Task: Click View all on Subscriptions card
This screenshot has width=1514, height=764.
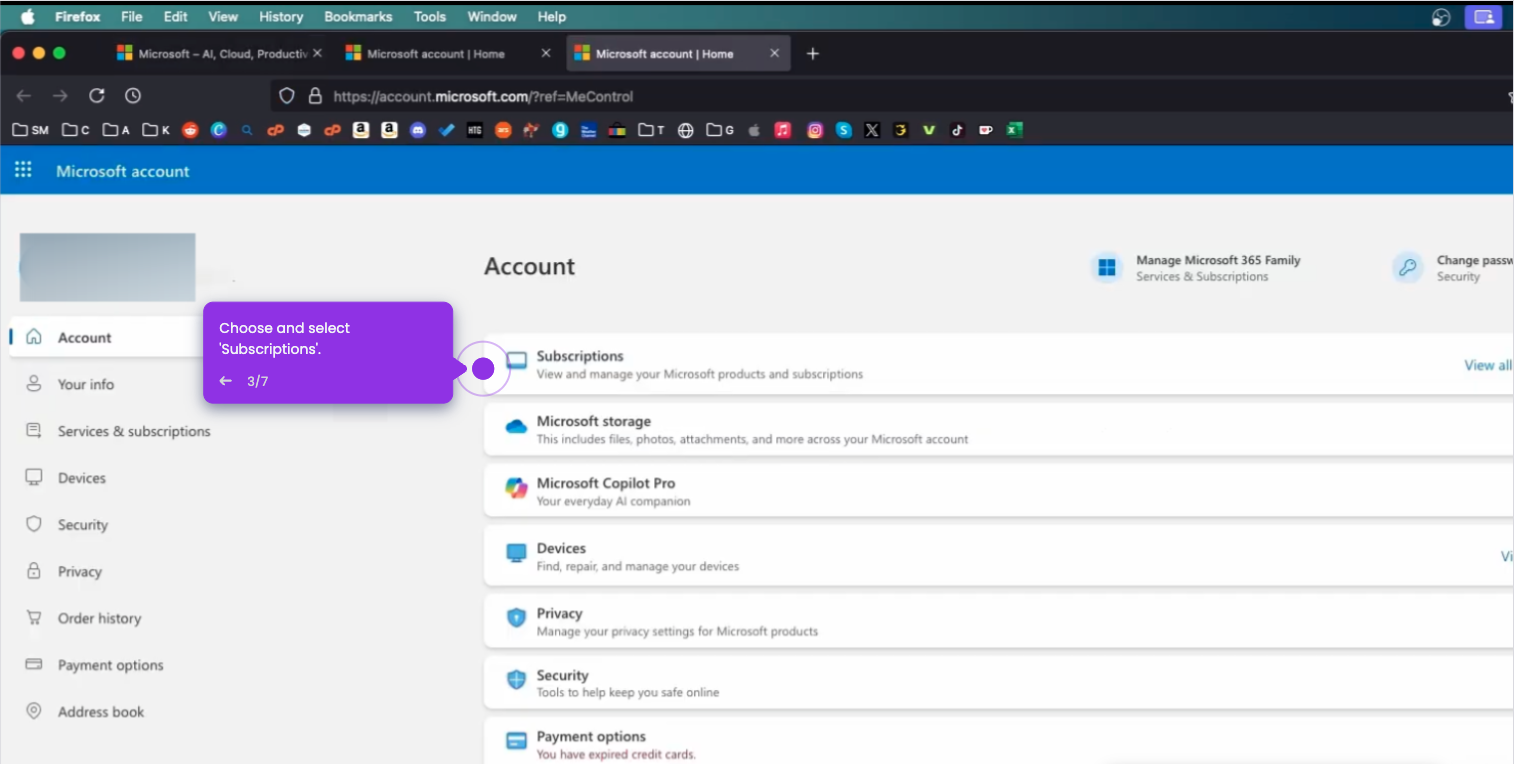Action: tap(1488, 365)
